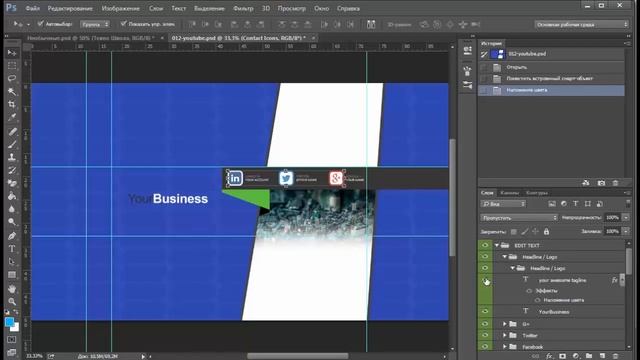Image resolution: width=640 pixels, height=360 pixels.
Task: Open the Изображение menu
Action: click(x=120, y=8)
